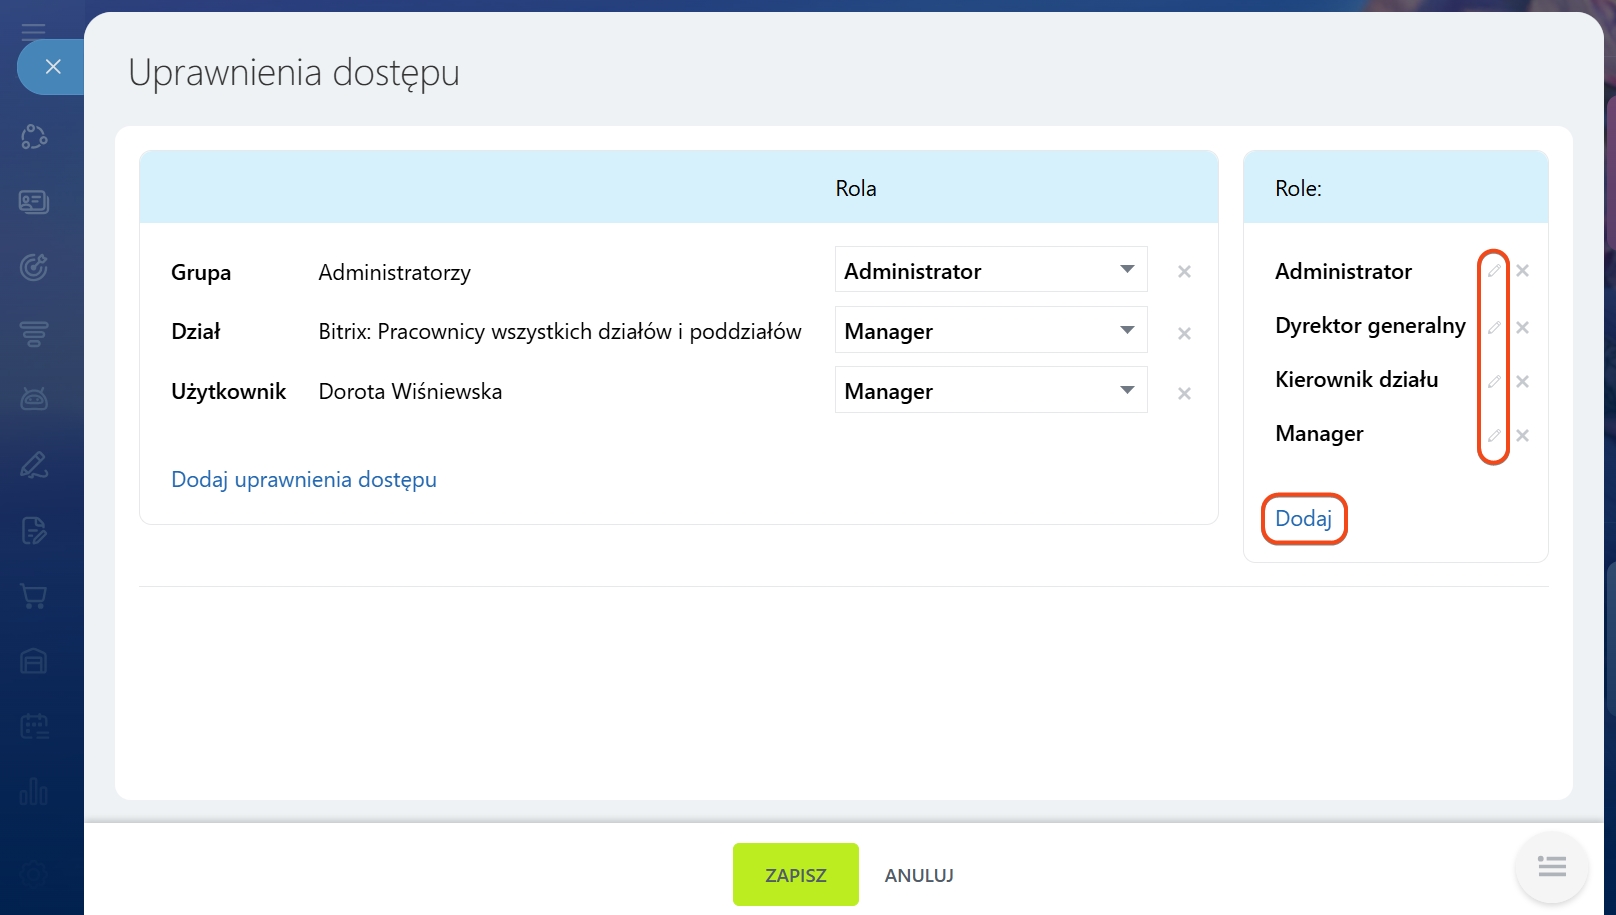Delete the Manager role from roles list

(1522, 435)
